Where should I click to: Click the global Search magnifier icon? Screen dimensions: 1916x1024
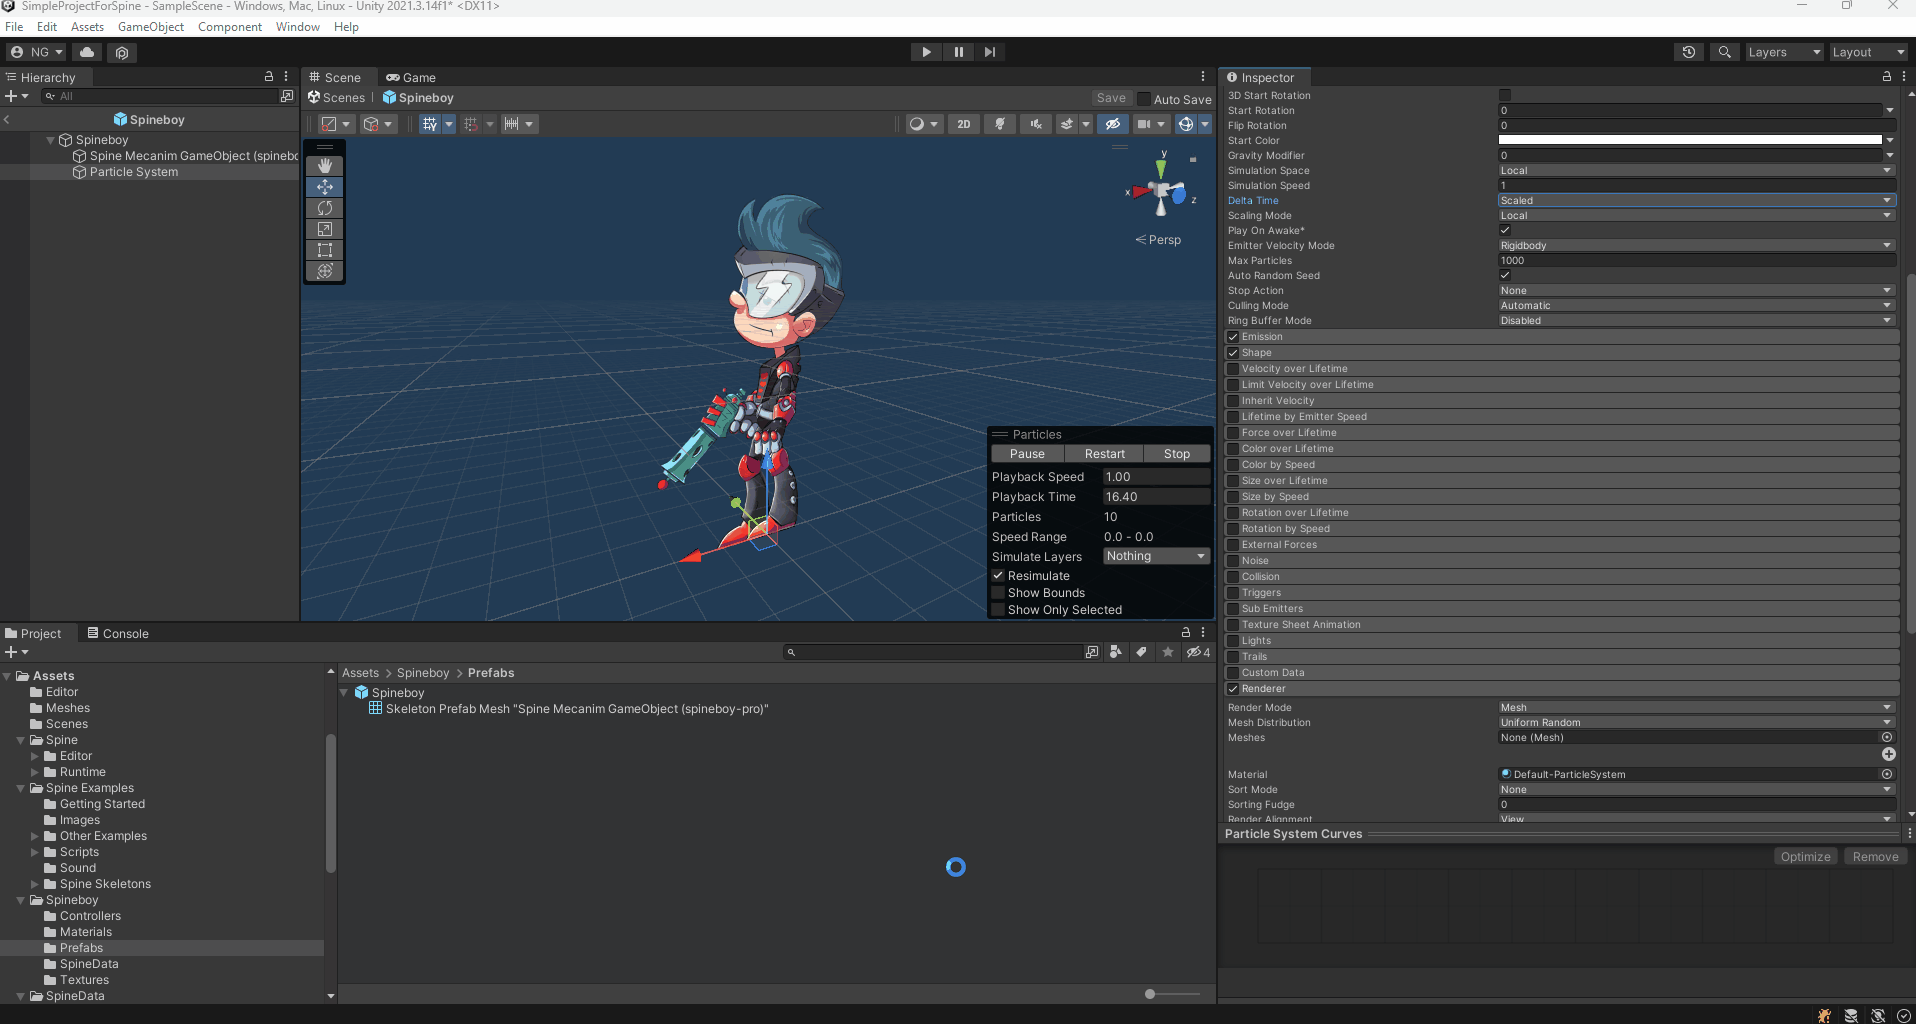pos(1725,52)
